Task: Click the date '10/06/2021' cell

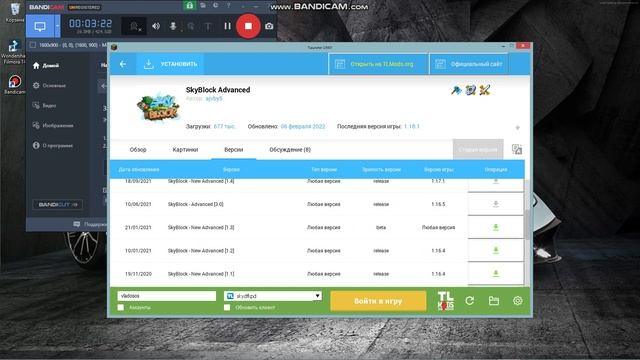Action: pos(138,204)
